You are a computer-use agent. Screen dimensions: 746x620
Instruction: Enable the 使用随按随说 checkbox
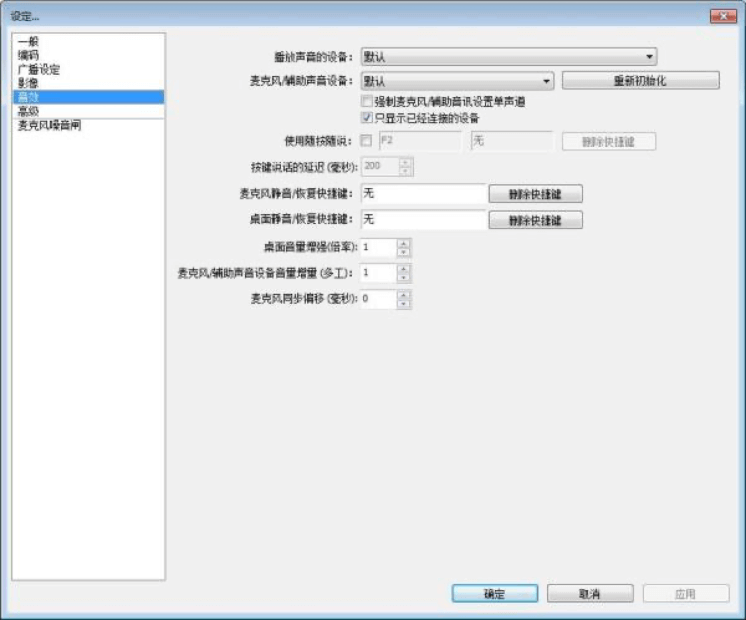[366, 141]
